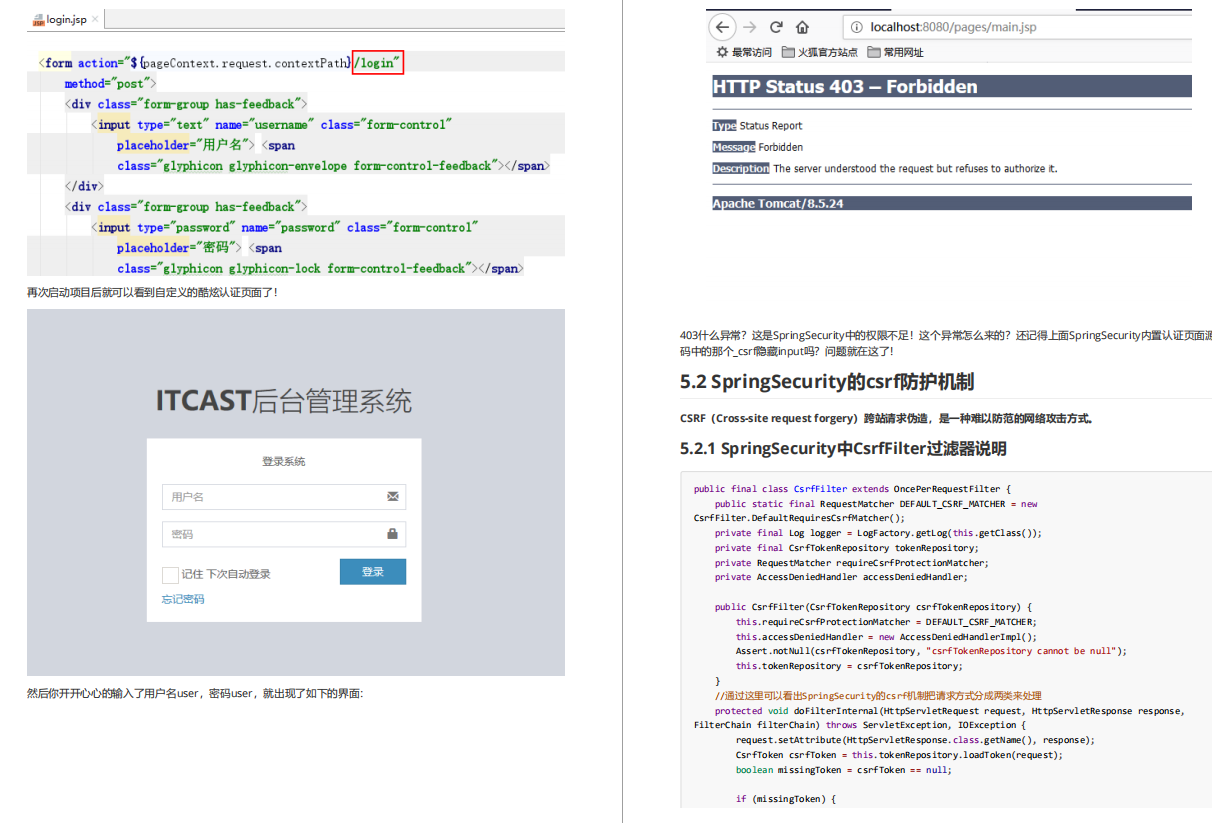
Task: Open the 常用网址 bookmarks folder
Action: 896,52
